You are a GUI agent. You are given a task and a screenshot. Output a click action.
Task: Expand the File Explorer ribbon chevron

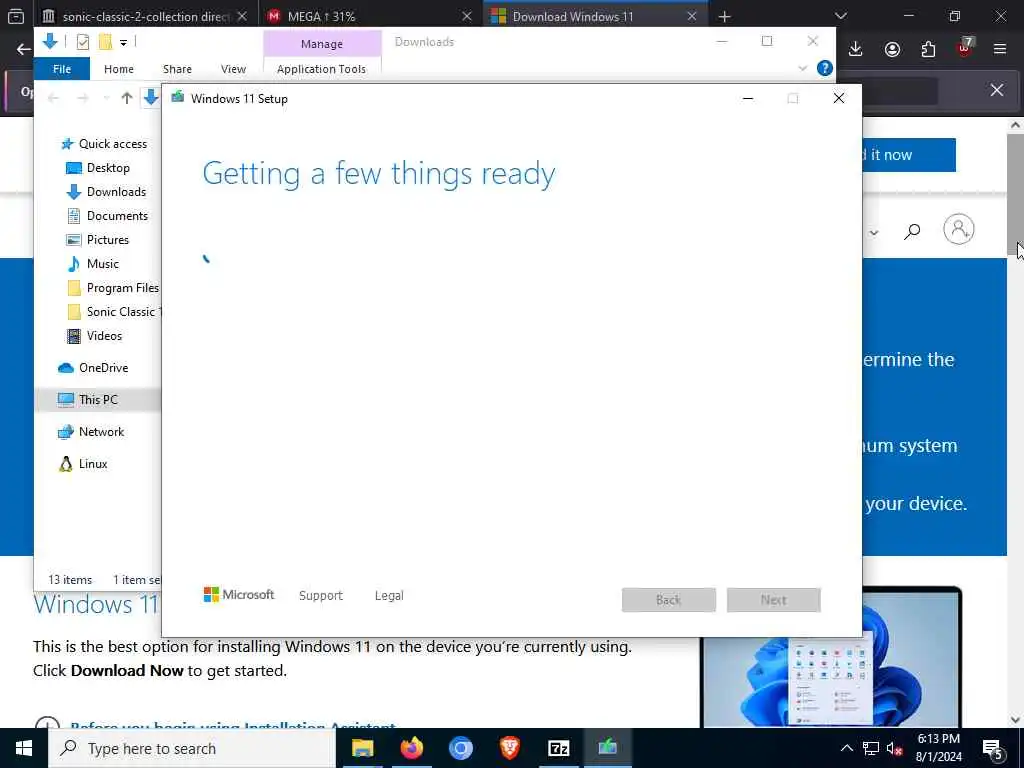tap(803, 68)
